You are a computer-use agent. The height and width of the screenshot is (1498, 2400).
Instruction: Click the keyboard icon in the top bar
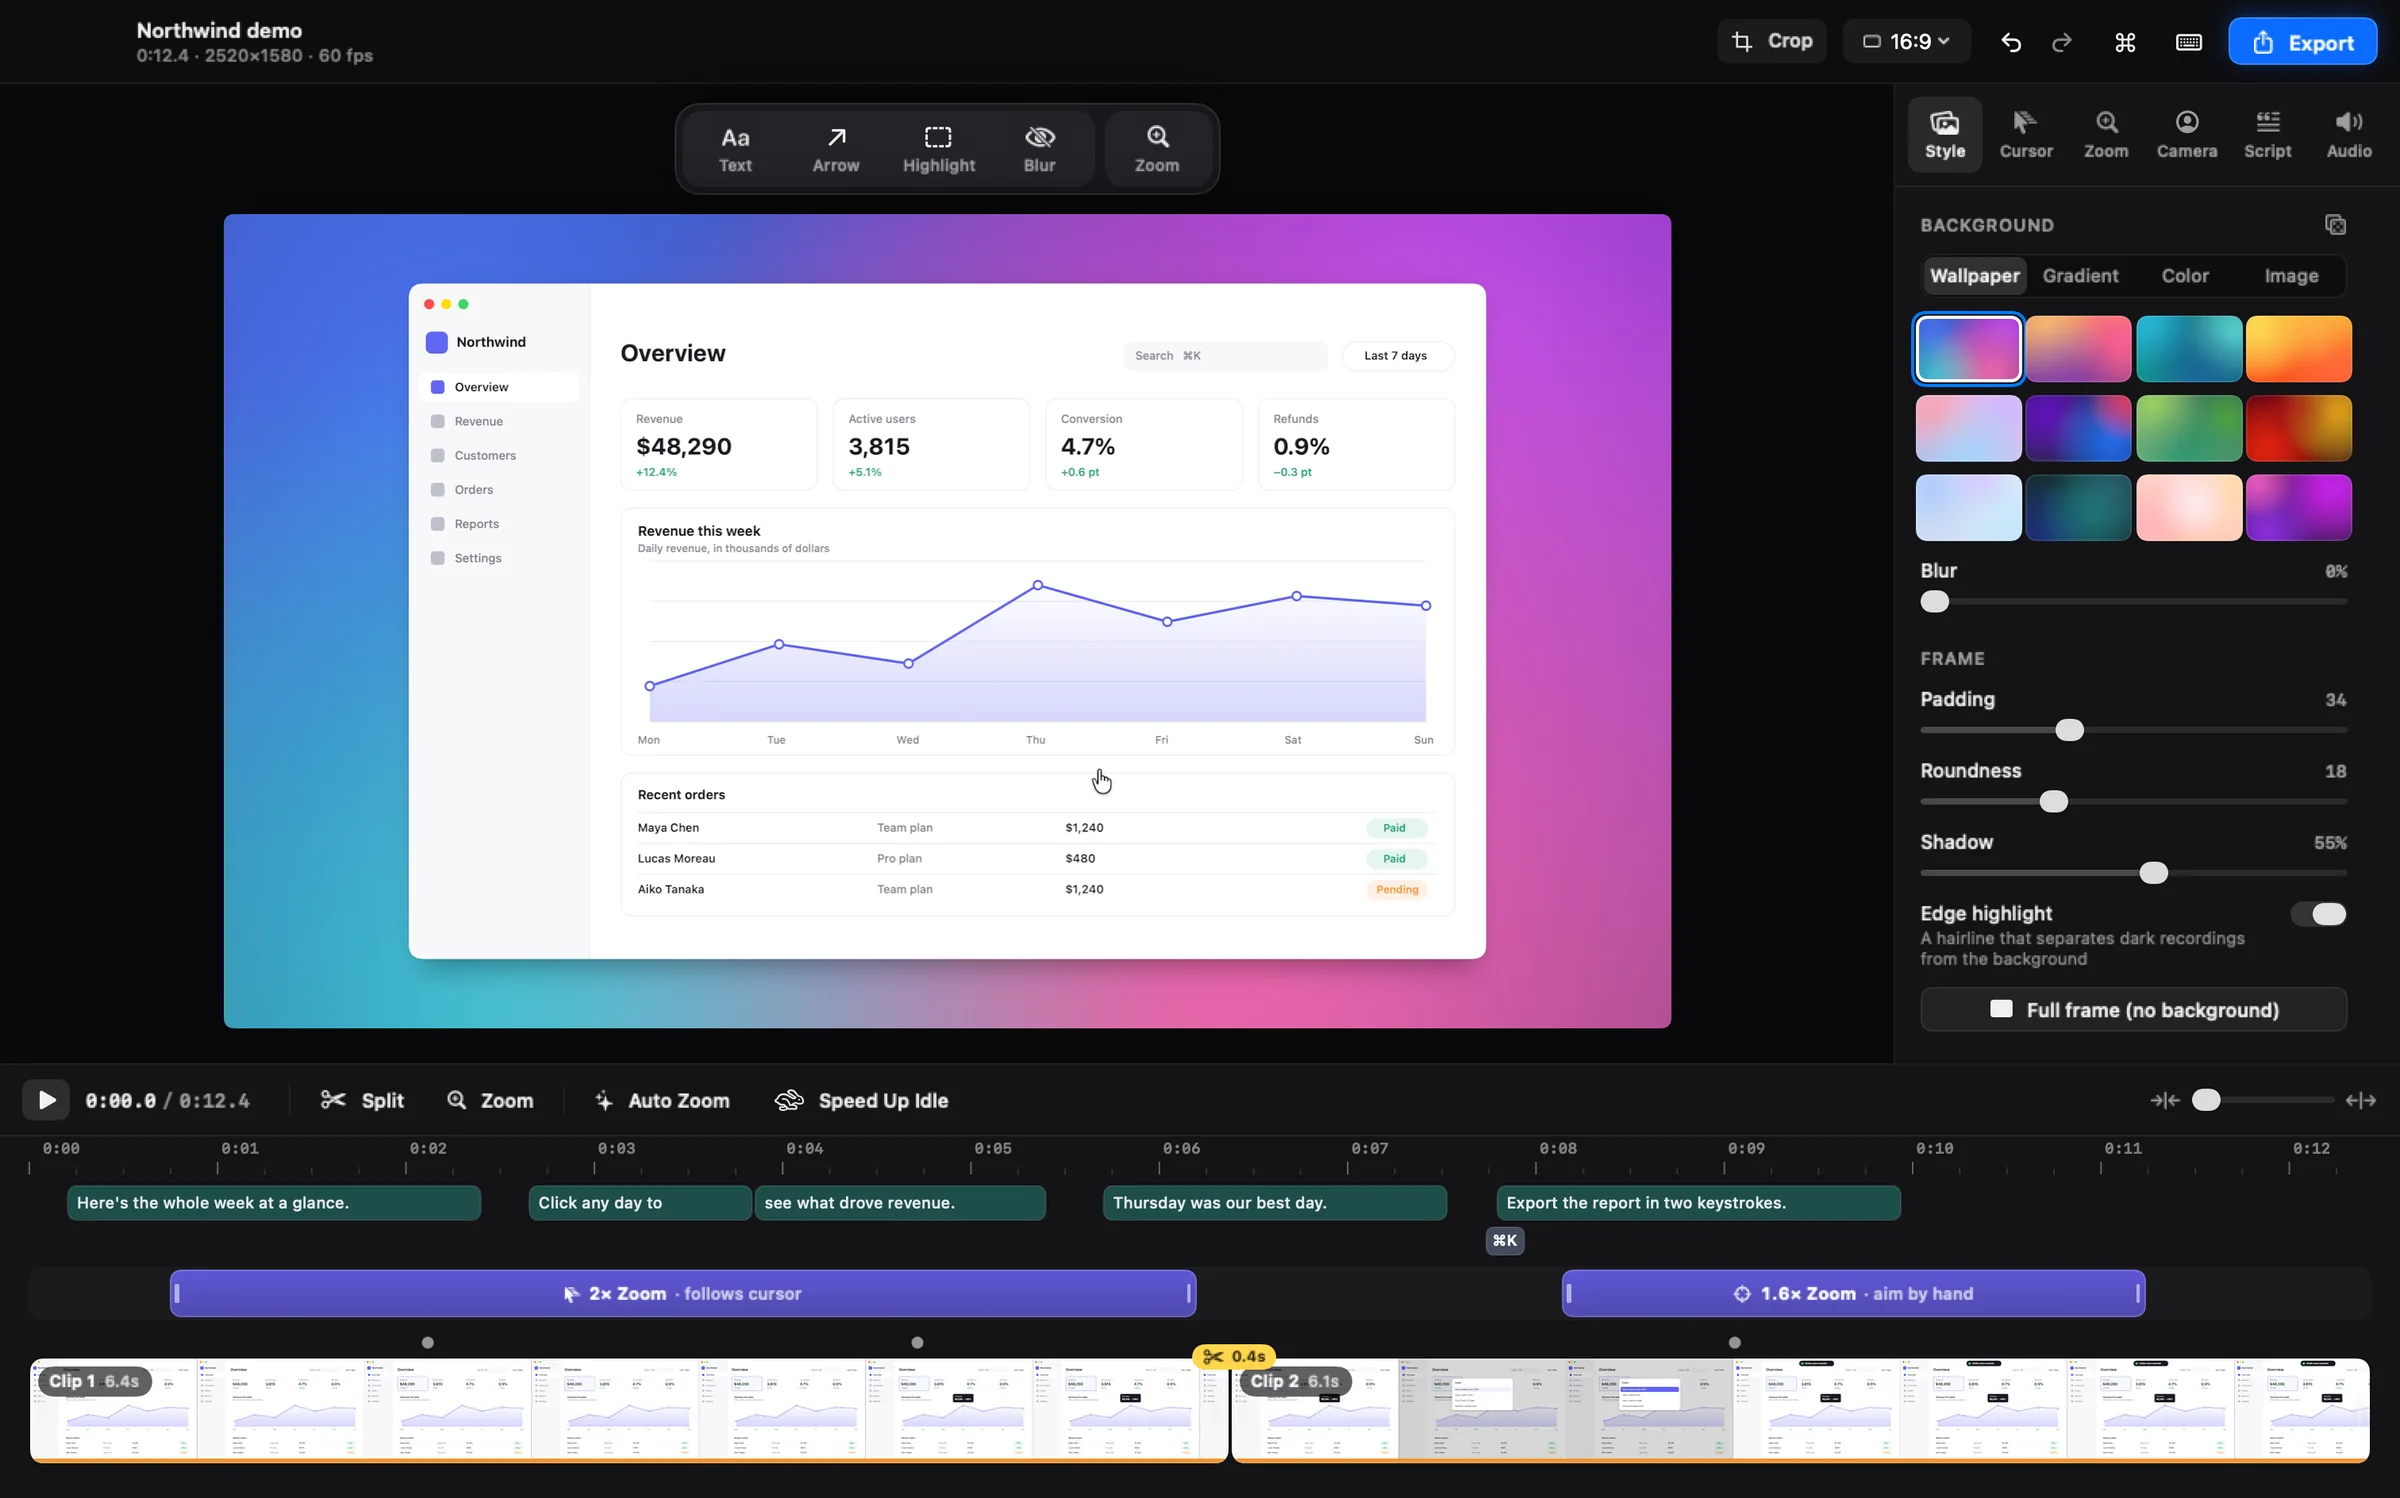(x=2189, y=42)
